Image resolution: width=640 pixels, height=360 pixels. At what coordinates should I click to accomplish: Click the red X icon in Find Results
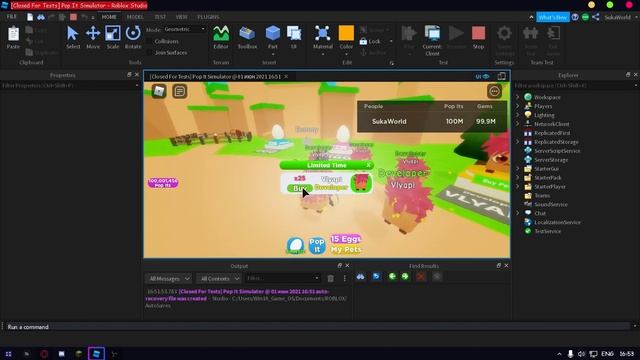click(421, 276)
